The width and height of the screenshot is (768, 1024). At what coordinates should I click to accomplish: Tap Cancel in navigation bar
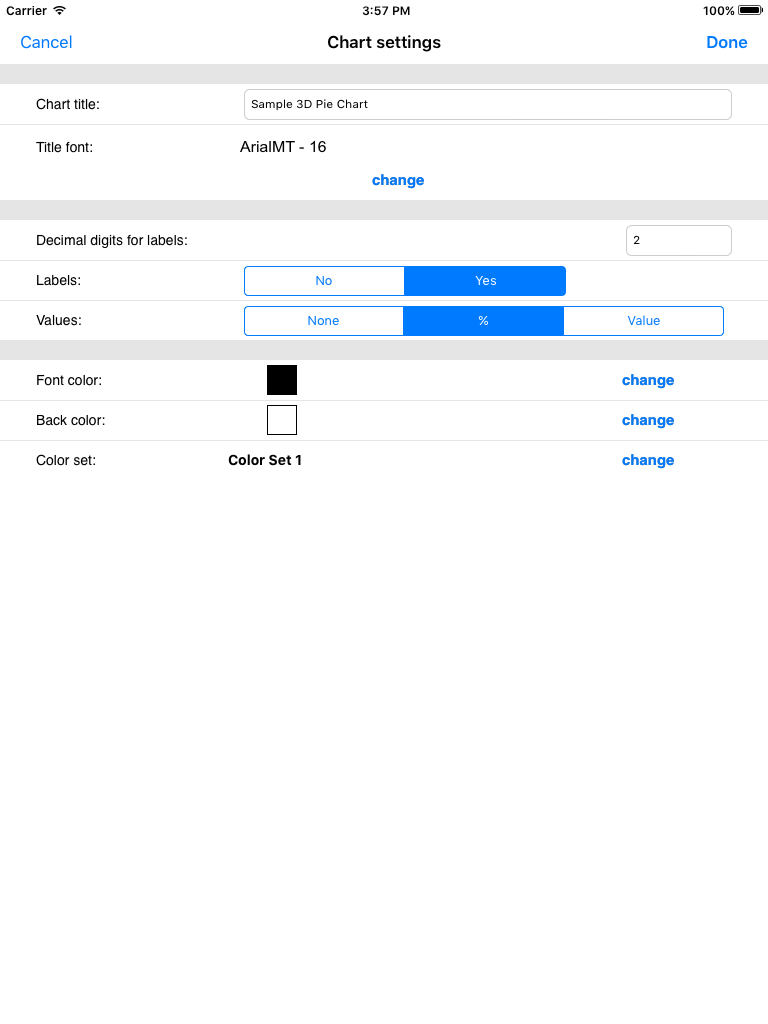point(46,42)
